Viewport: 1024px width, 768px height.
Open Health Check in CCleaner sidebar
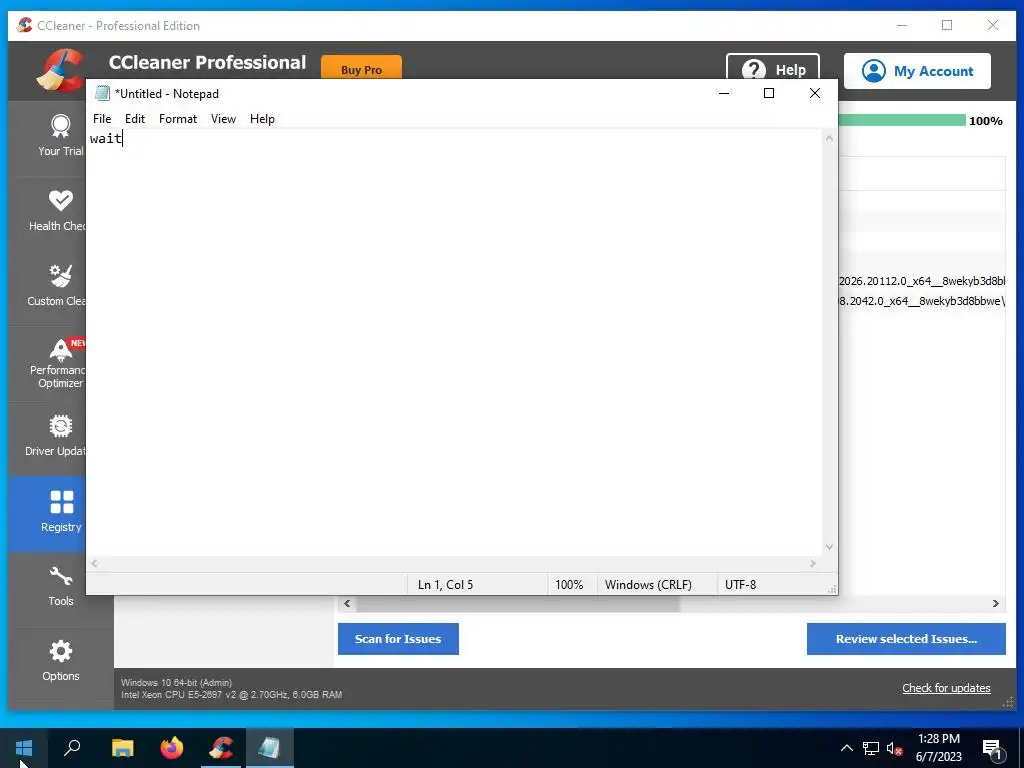(x=47, y=213)
